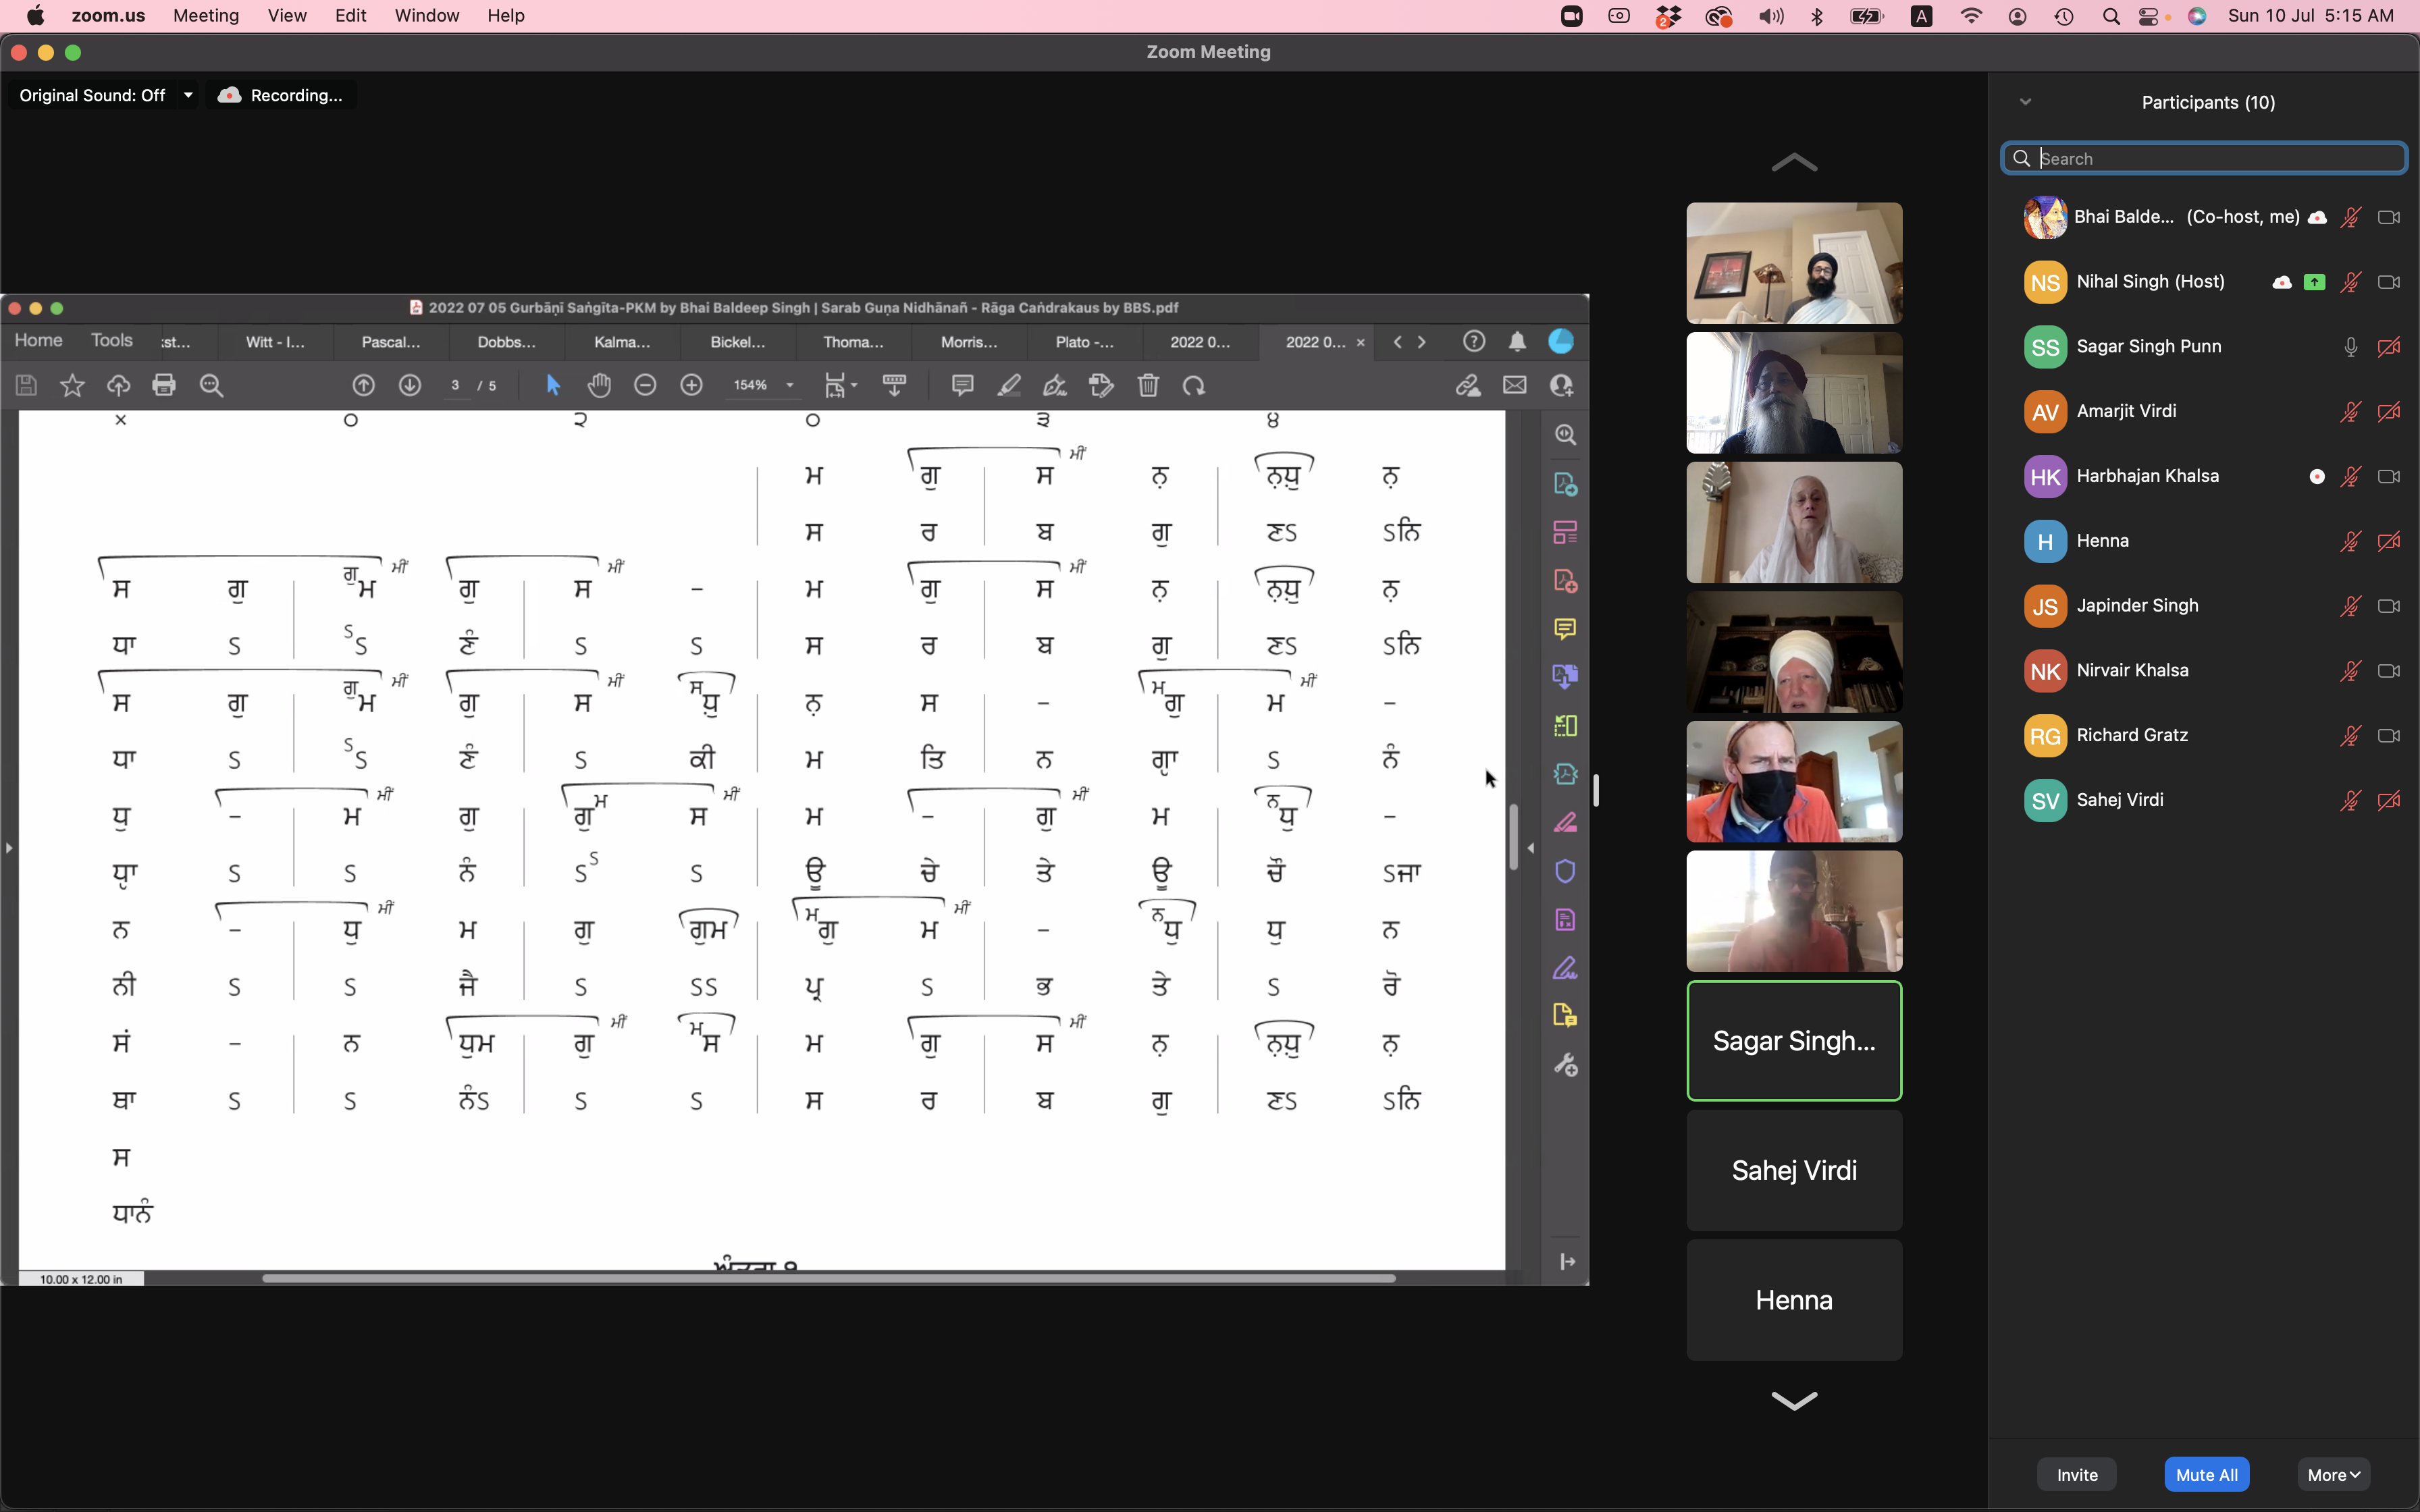Toggle Richard Gratz's video camera

[x=2388, y=736]
